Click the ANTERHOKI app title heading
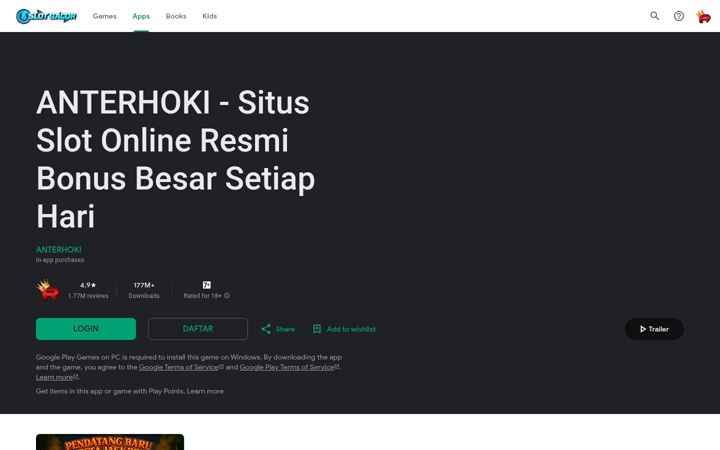This screenshot has width=720, height=450. (x=175, y=159)
